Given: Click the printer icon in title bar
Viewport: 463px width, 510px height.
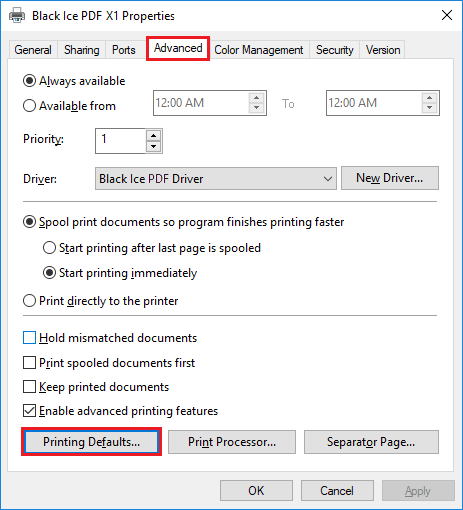Looking at the screenshot, I should point(17,15).
